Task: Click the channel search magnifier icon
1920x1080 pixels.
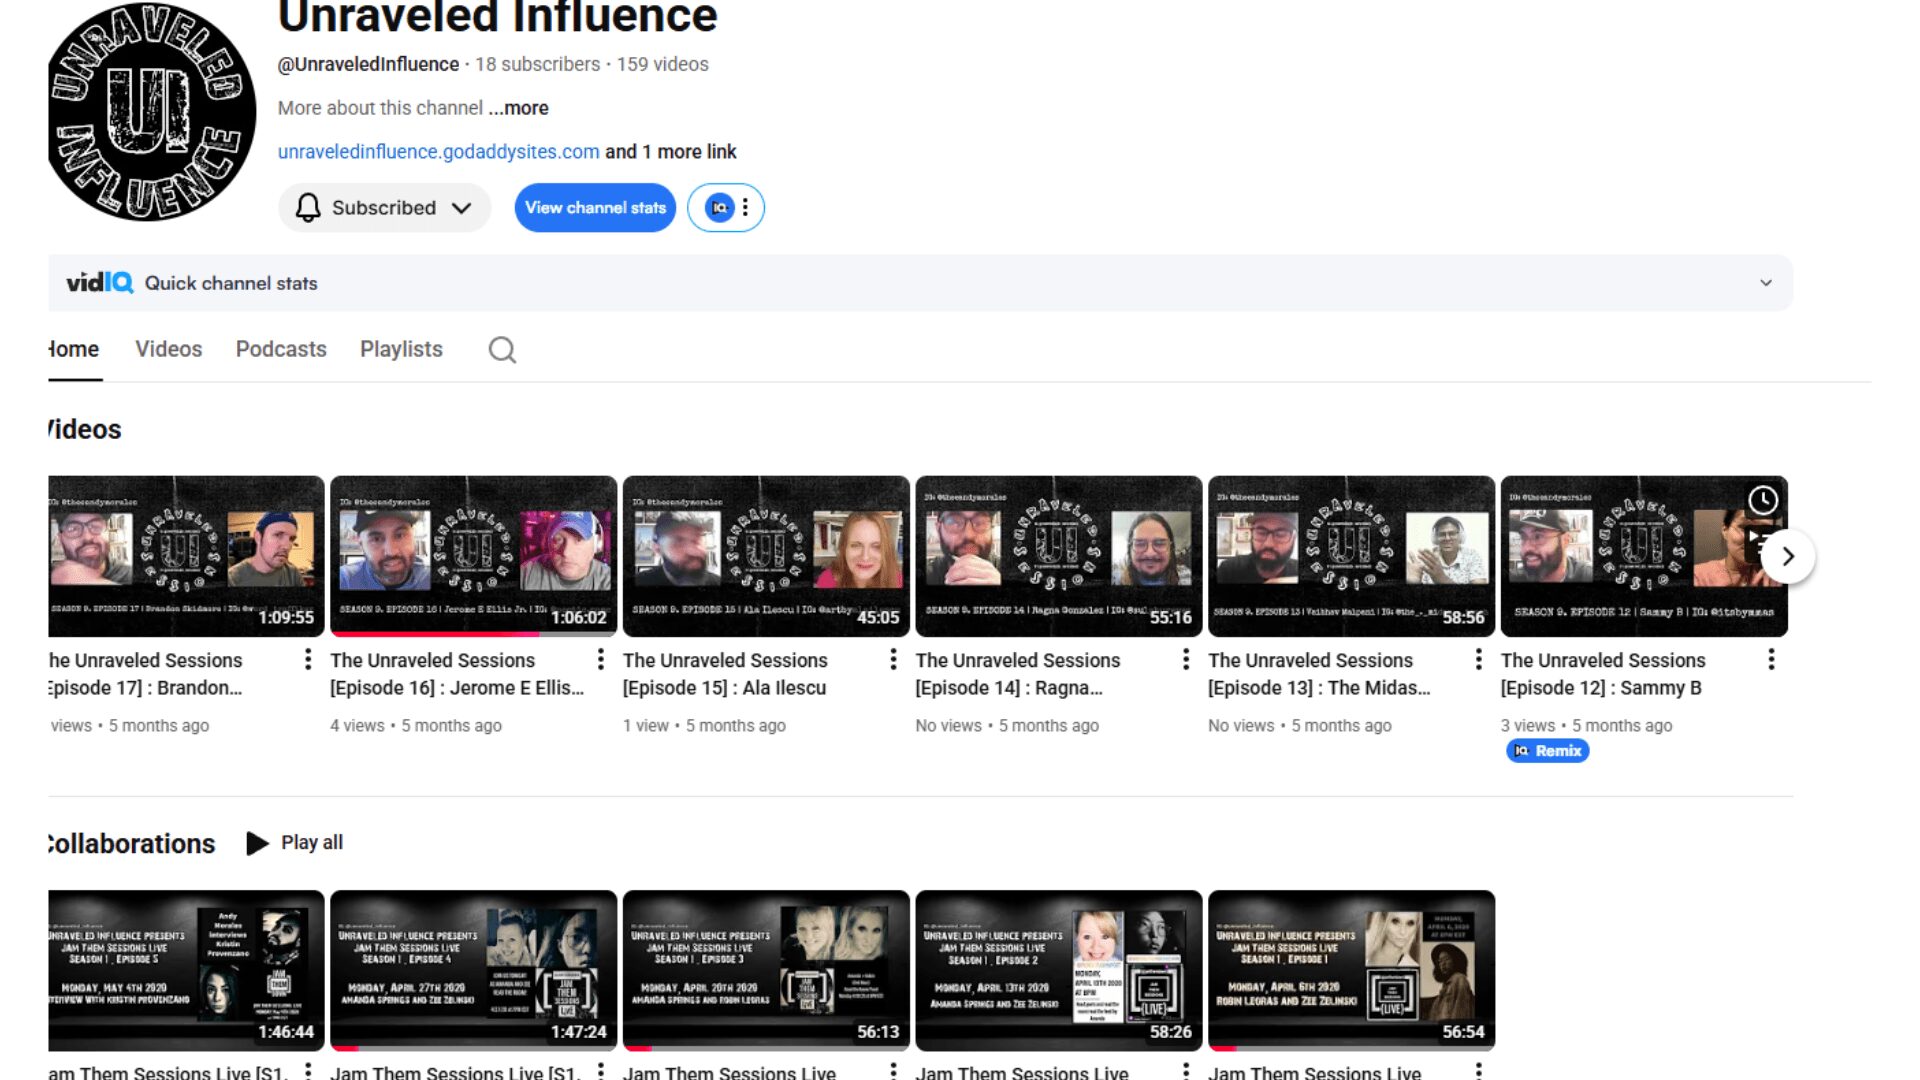Action: tap(502, 350)
